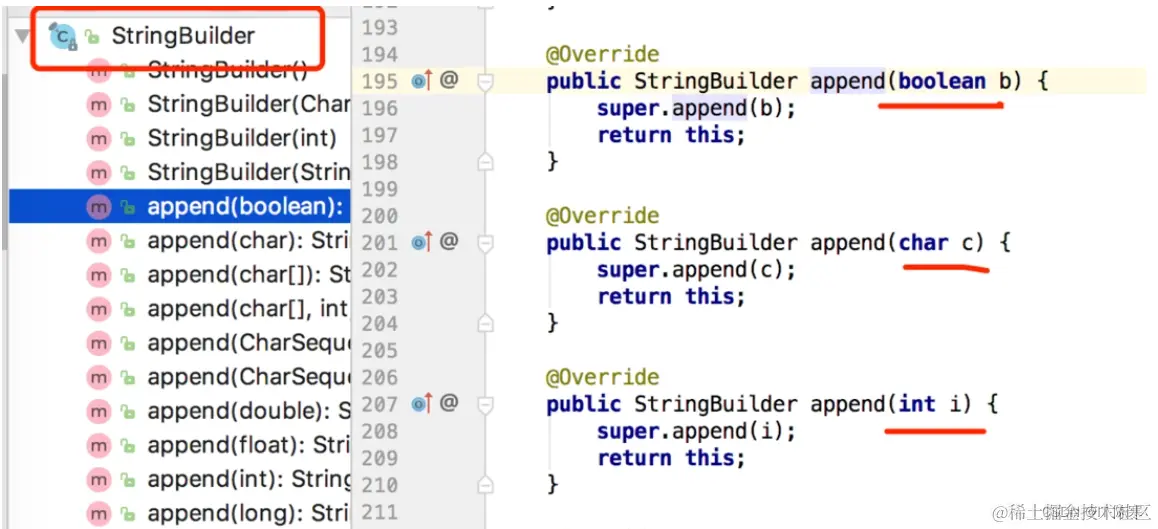Click method icon beside append(int): String row
1158x529 pixels.
[98, 479]
